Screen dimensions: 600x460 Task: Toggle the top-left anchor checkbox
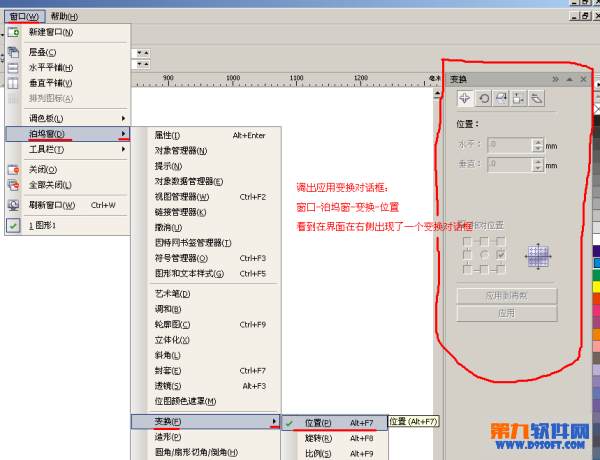pos(467,241)
